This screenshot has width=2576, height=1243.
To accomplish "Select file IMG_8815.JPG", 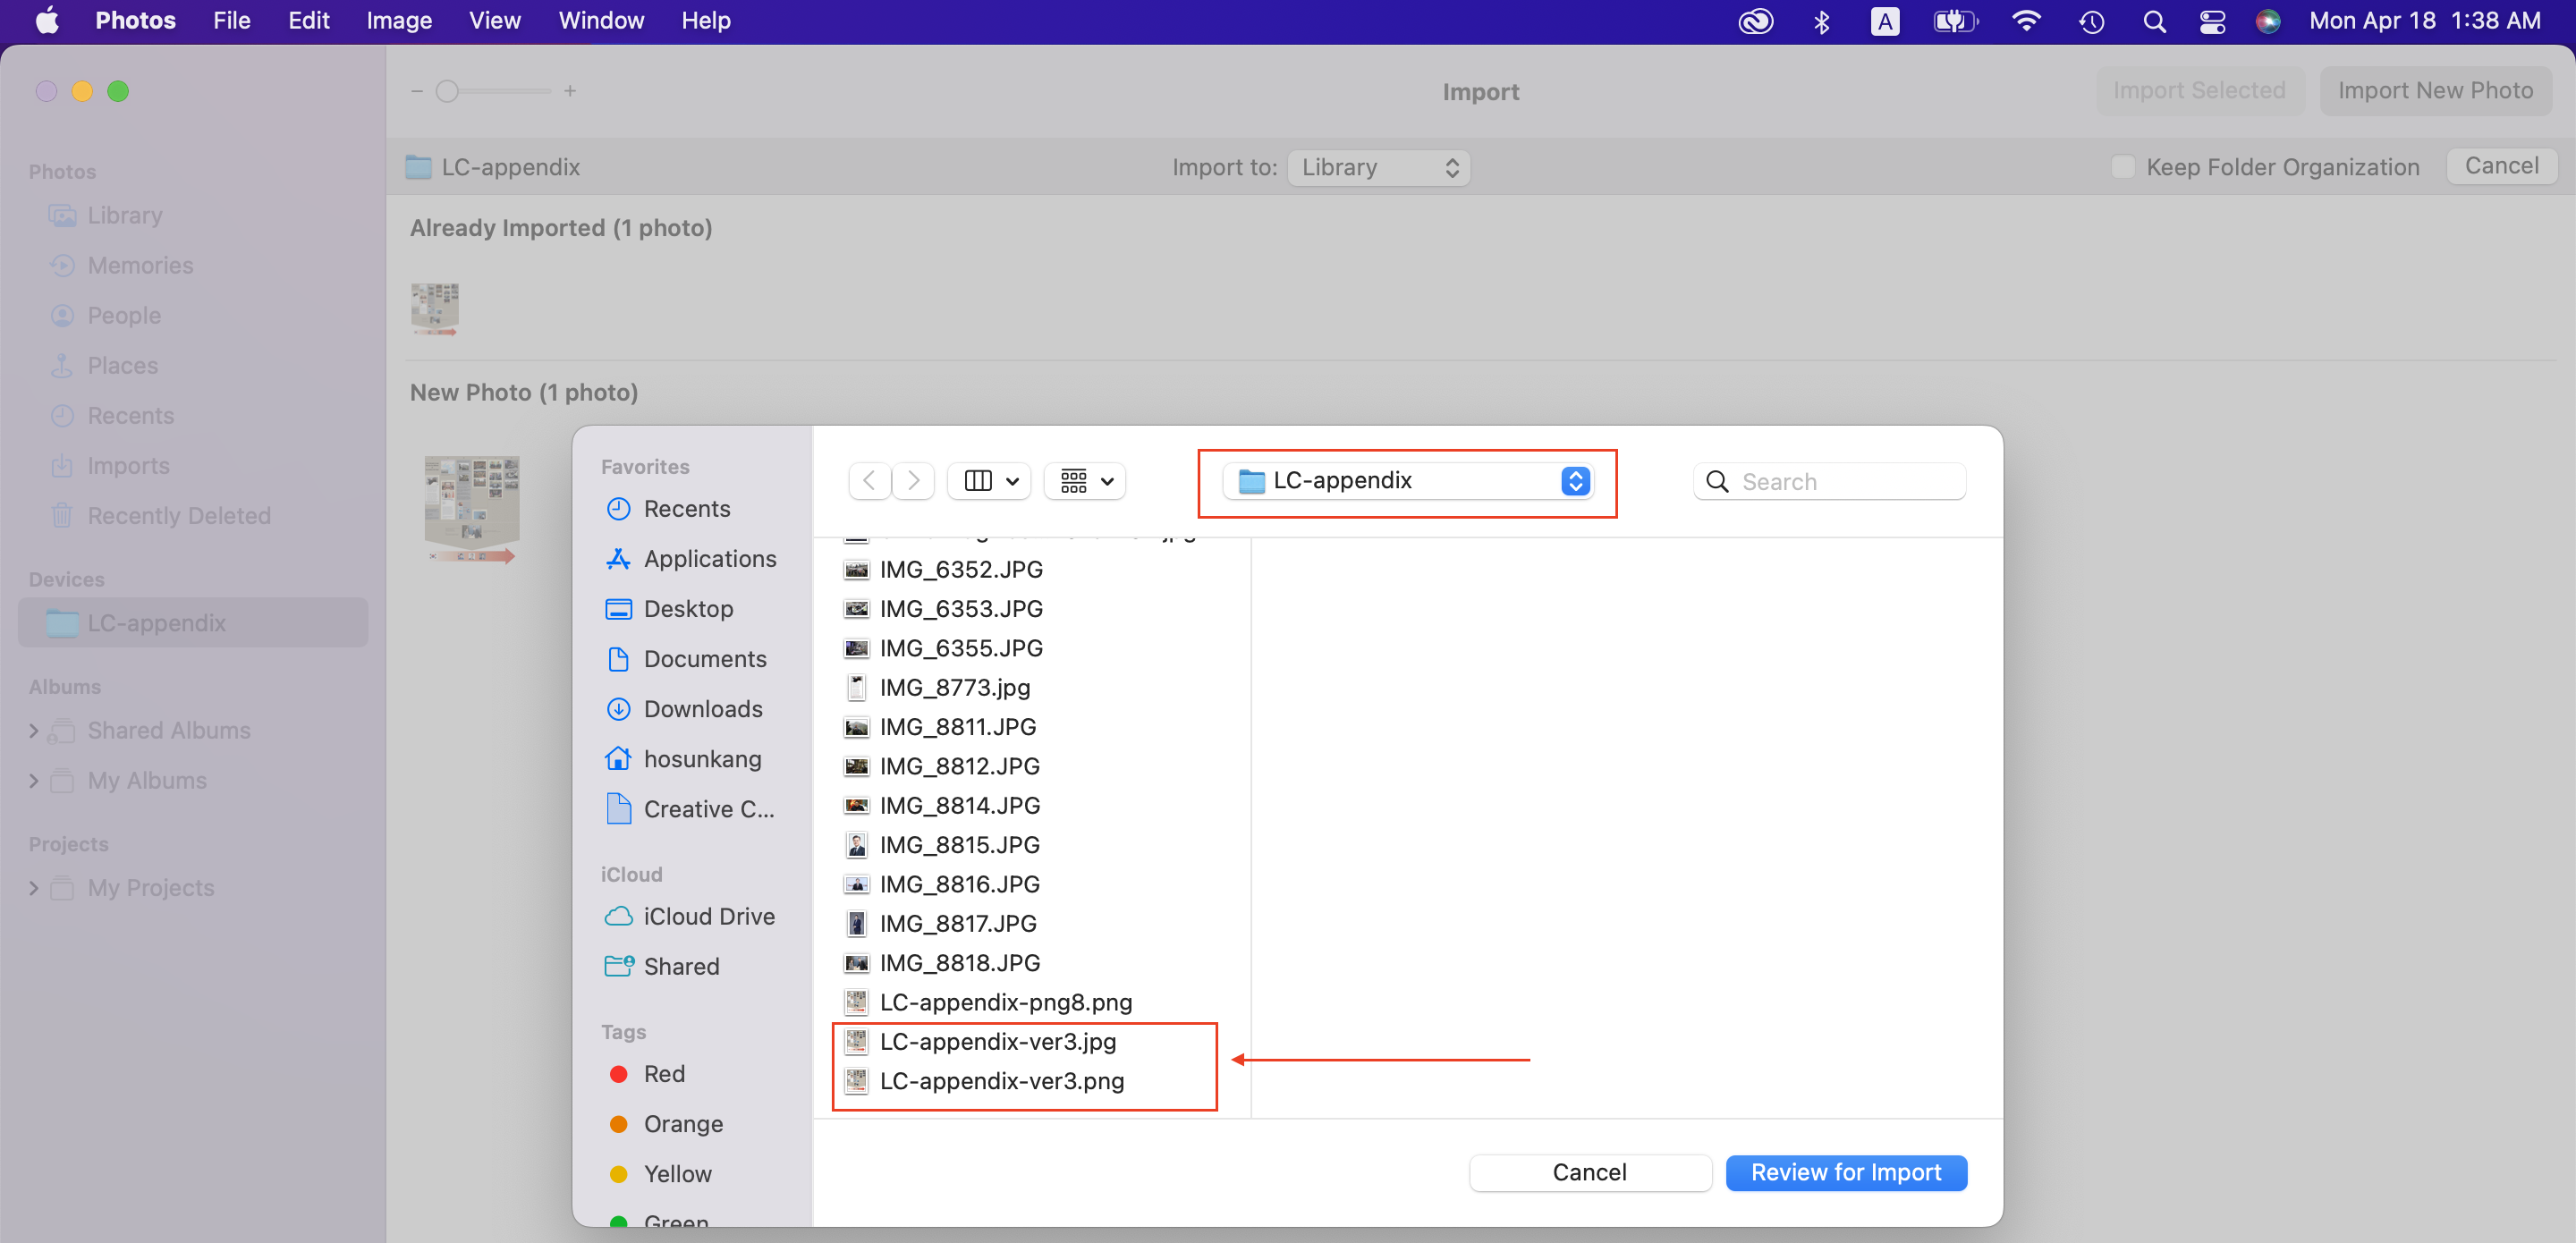I will pos(959,845).
